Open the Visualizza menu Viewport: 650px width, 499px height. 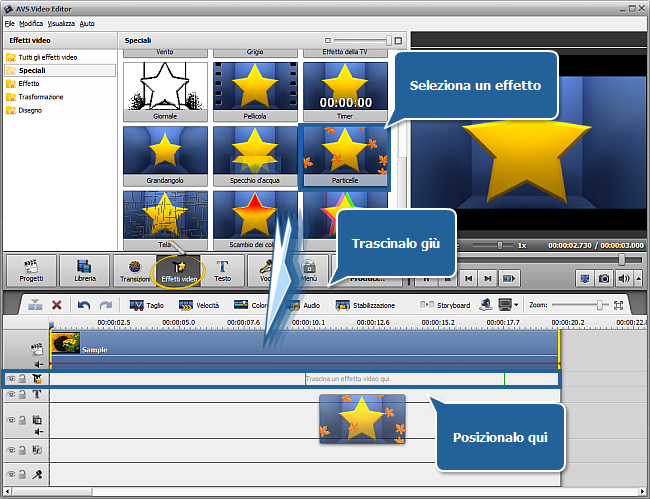coord(62,22)
